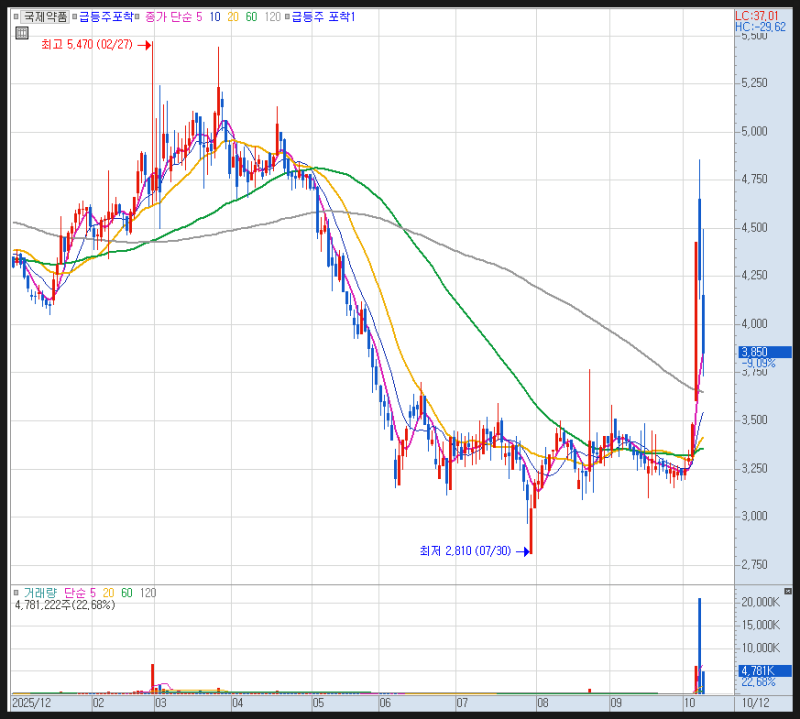Open the data table grid icon
The image size is (800, 719).
coord(21,33)
